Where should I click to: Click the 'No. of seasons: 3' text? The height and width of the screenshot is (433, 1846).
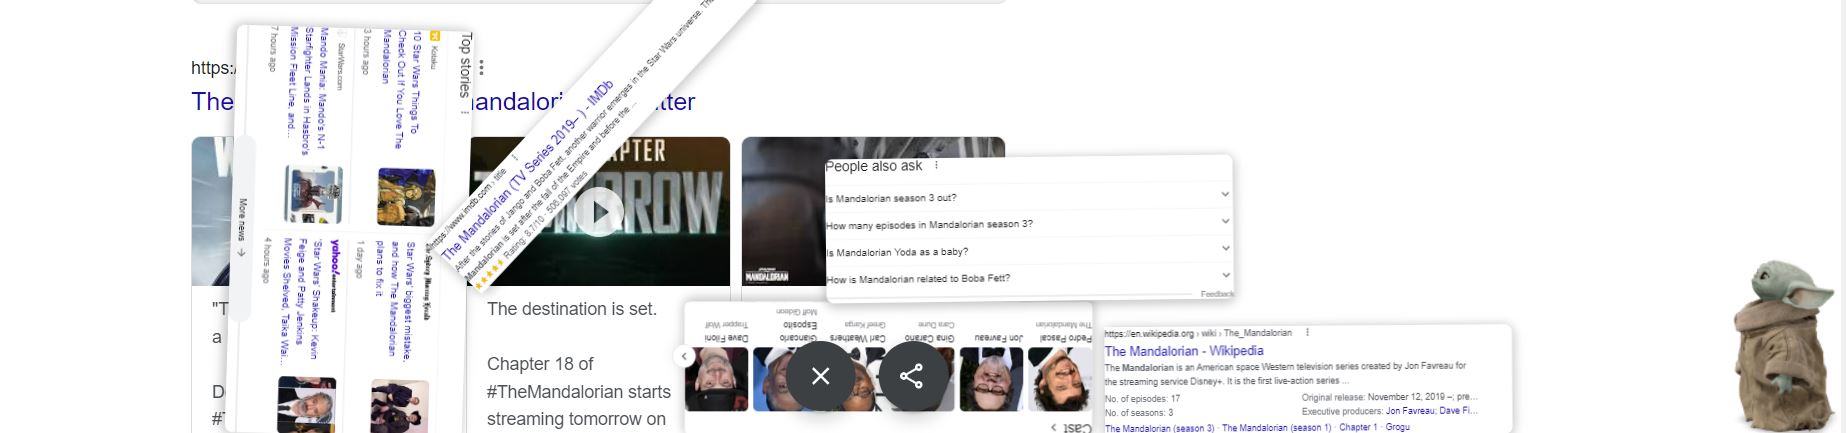pyautogui.click(x=1139, y=412)
